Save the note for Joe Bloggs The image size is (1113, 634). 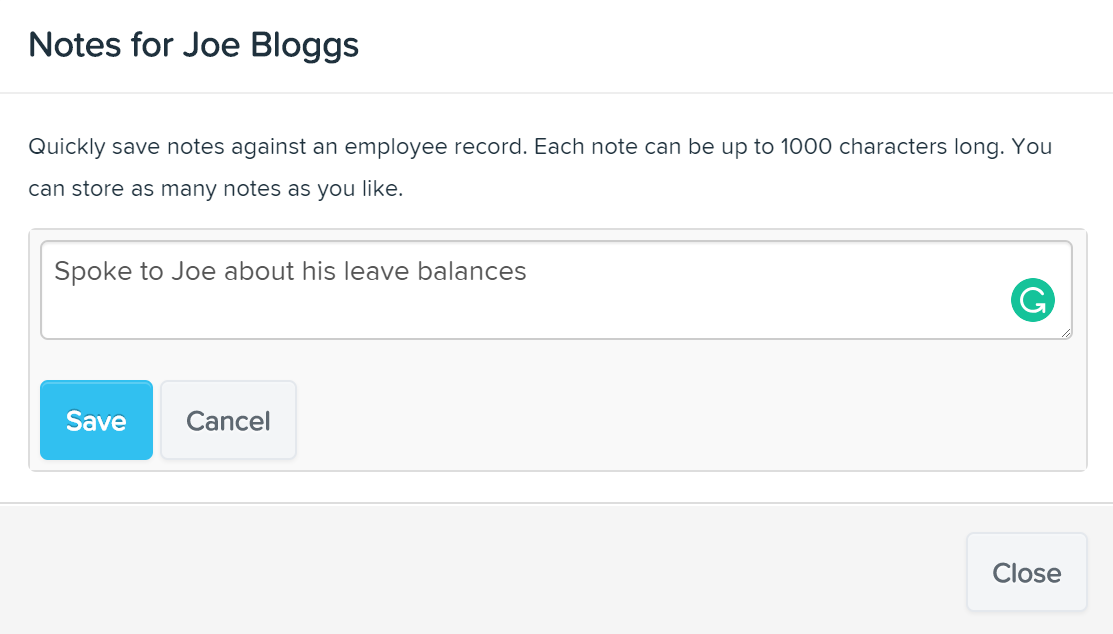pos(96,420)
